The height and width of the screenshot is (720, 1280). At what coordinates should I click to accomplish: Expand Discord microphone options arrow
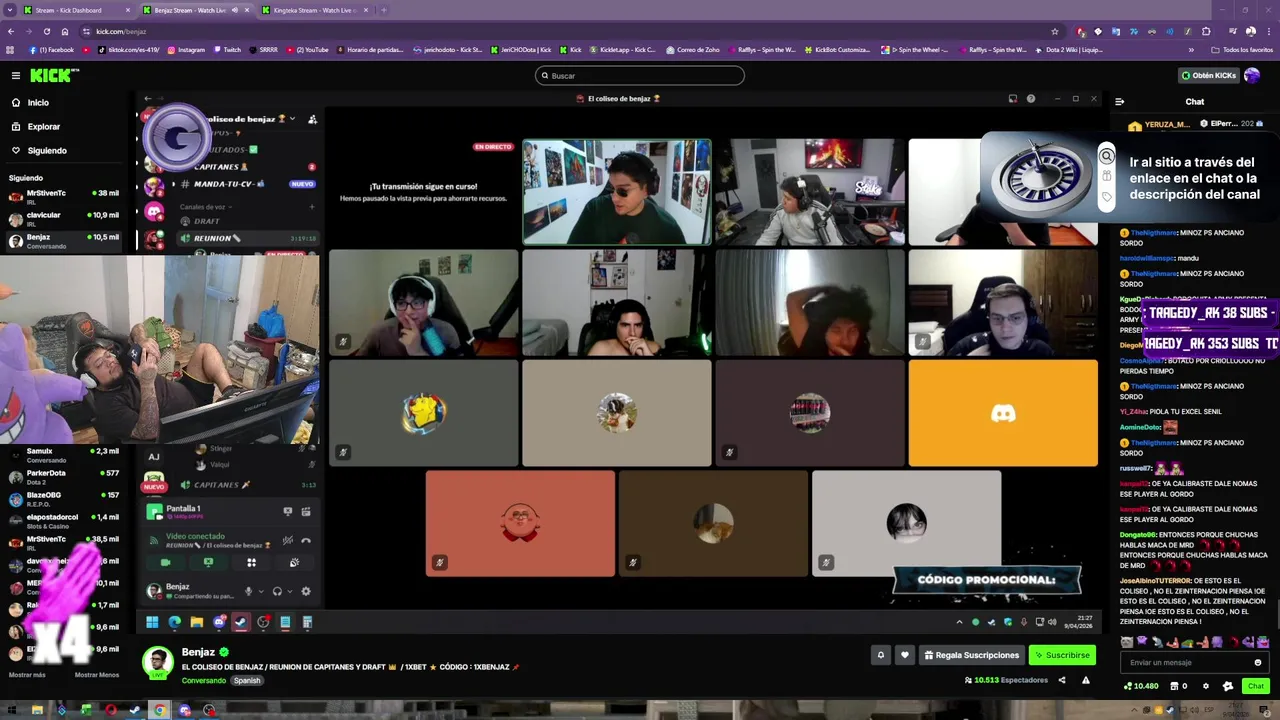261,591
